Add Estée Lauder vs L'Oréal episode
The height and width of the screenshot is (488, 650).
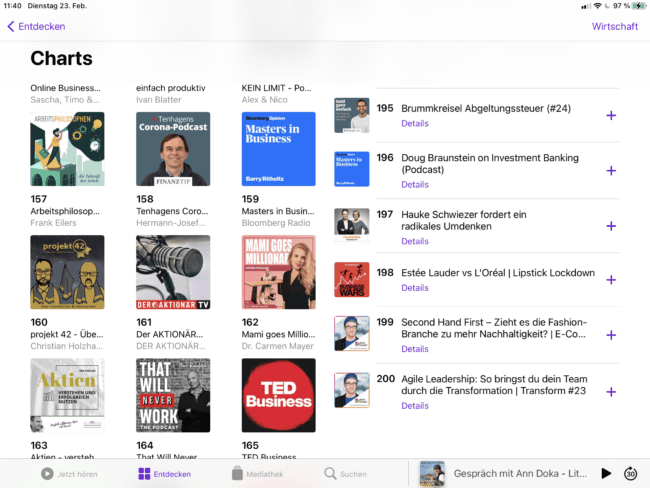[611, 280]
